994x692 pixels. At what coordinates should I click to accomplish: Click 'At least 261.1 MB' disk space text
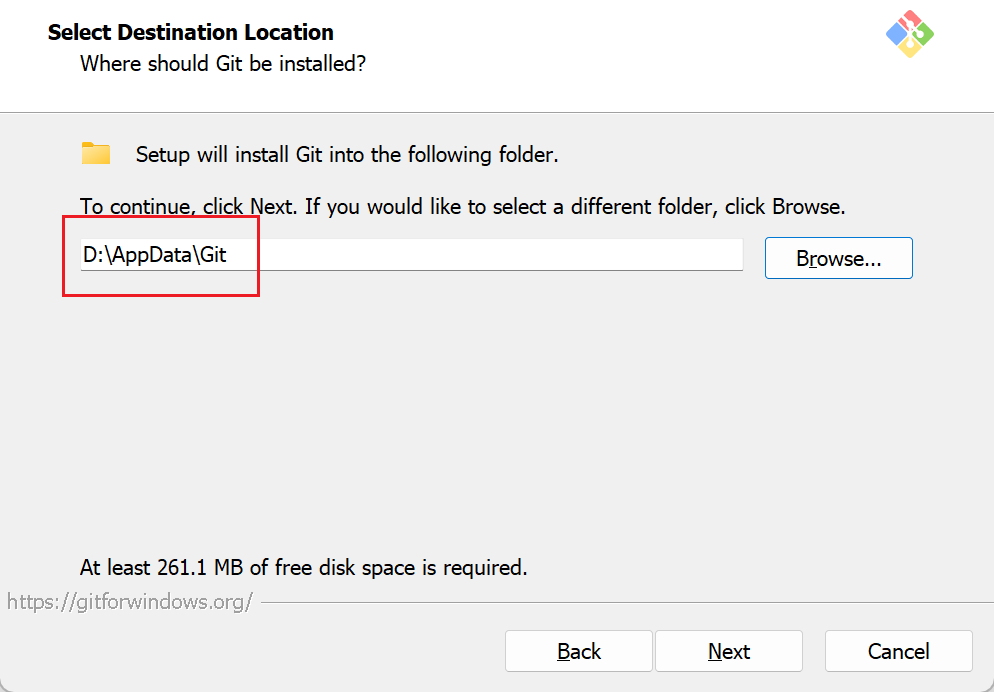304,567
